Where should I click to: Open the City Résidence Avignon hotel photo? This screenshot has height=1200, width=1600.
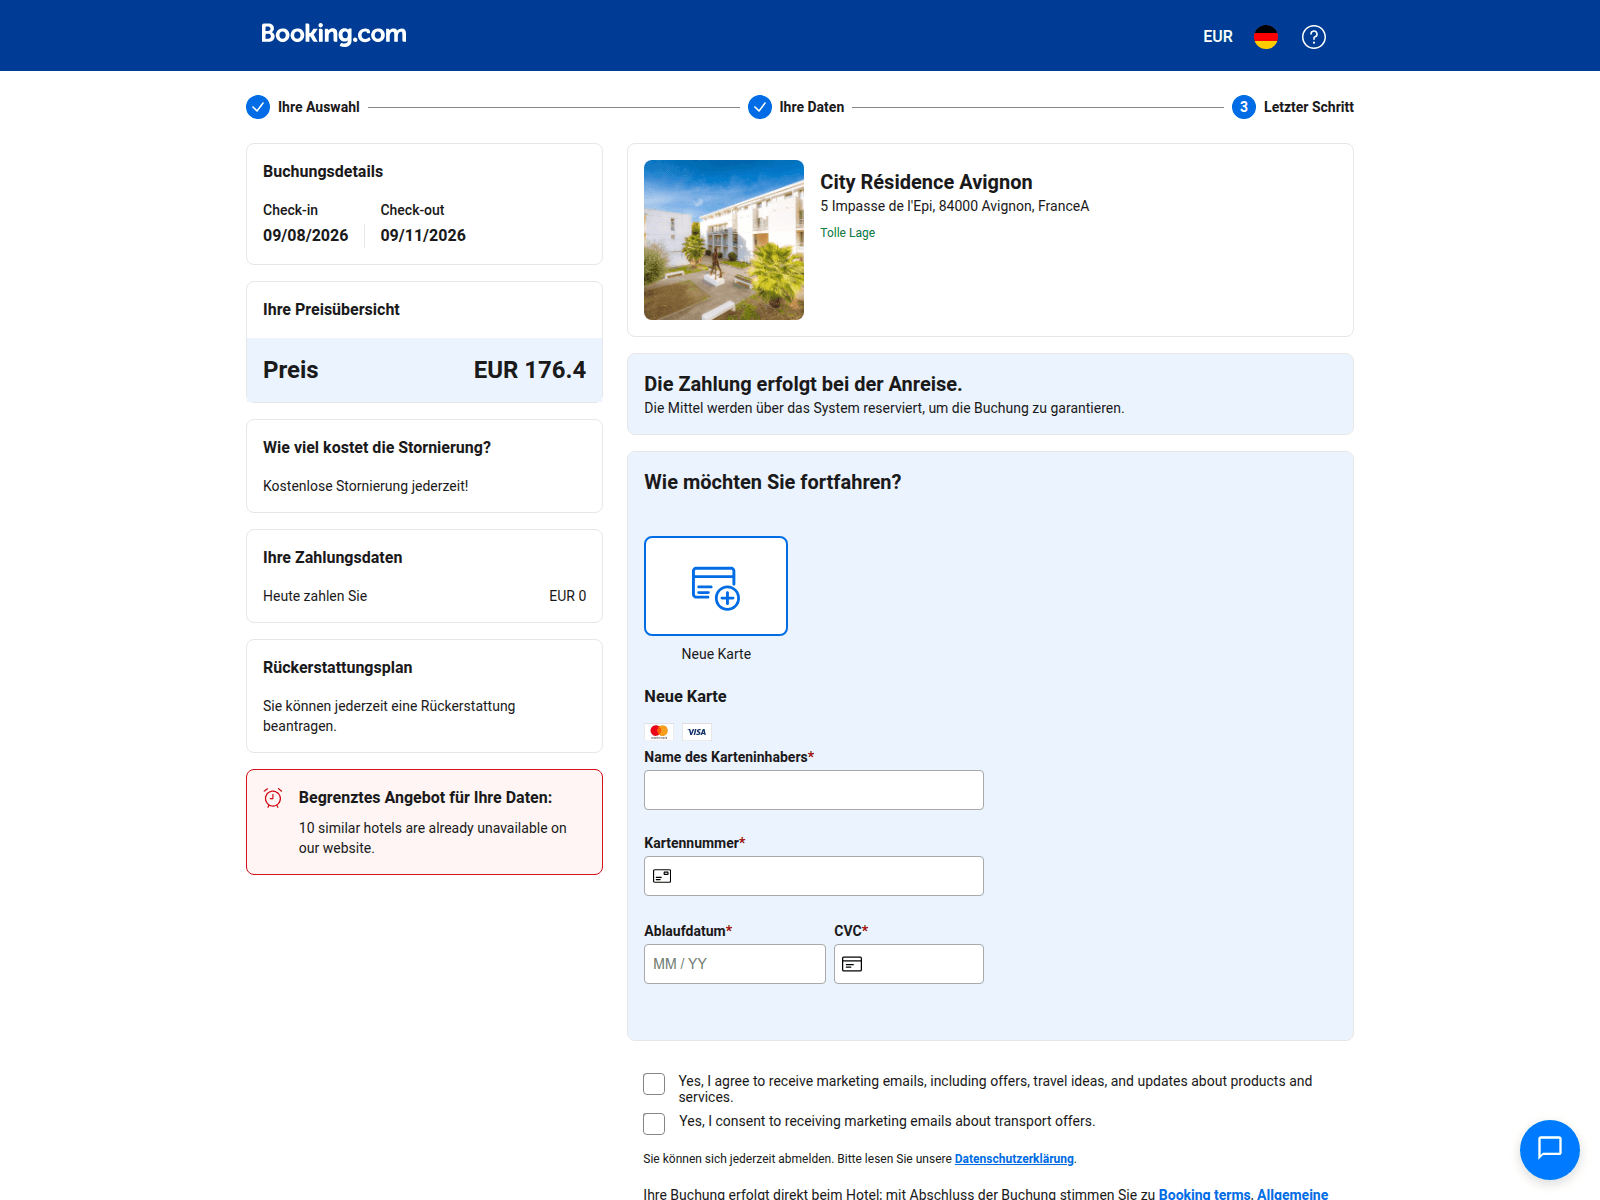(x=724, y=240)
